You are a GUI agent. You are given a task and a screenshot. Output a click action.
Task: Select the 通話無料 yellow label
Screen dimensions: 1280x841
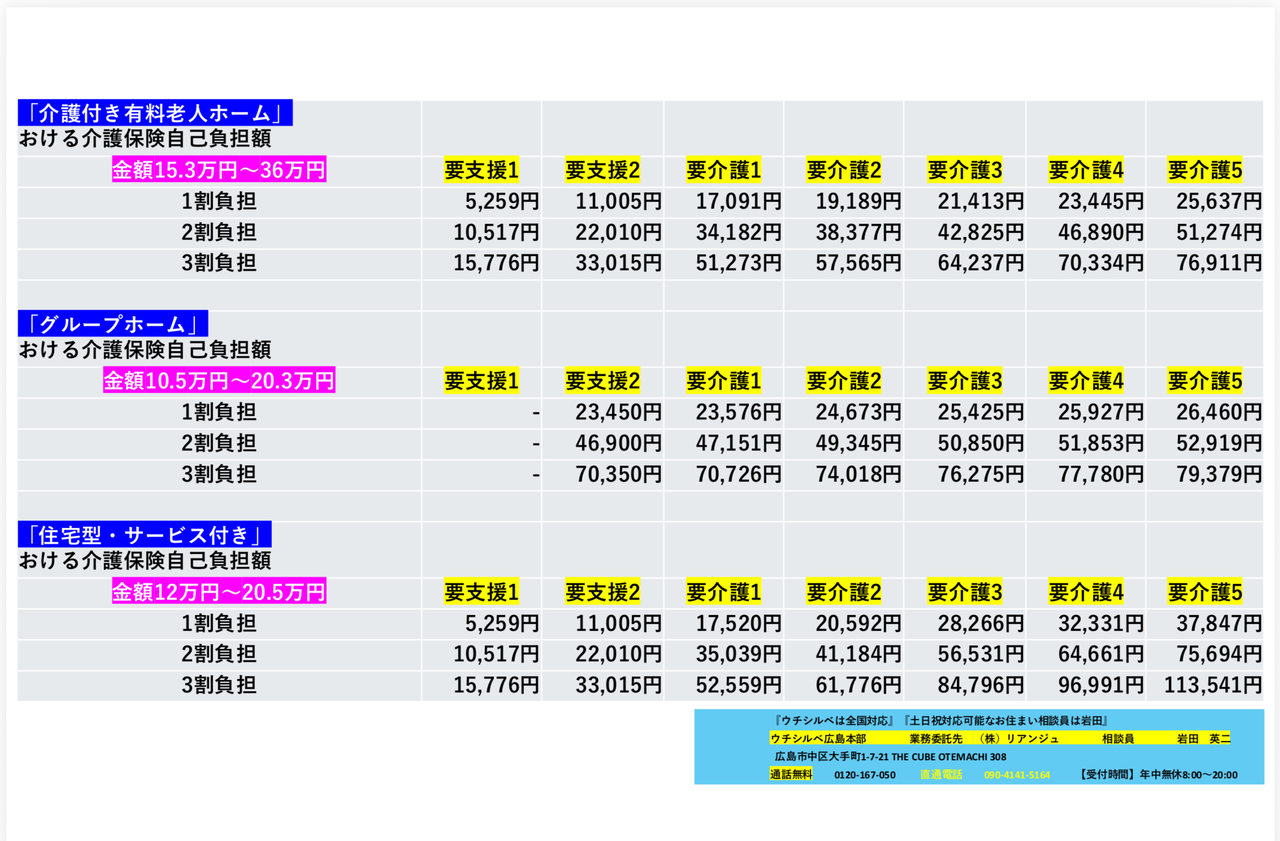coord(791,775)
